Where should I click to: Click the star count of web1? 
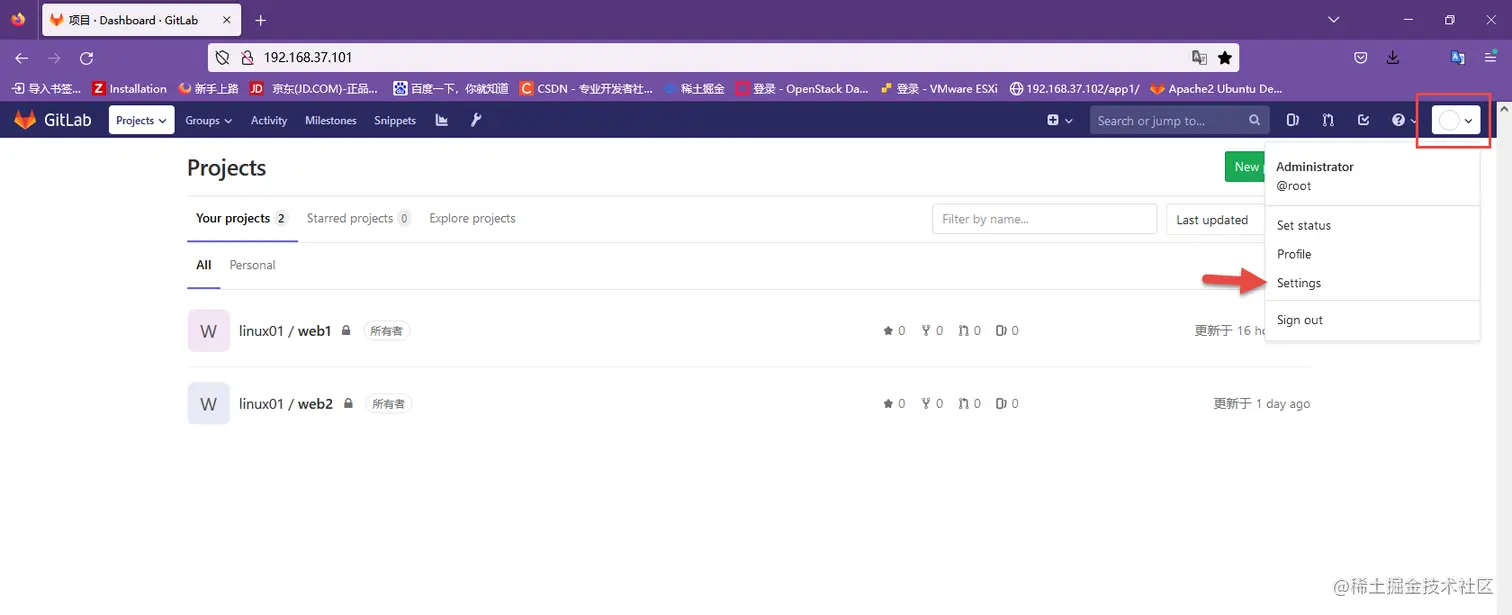click(894, 331)
